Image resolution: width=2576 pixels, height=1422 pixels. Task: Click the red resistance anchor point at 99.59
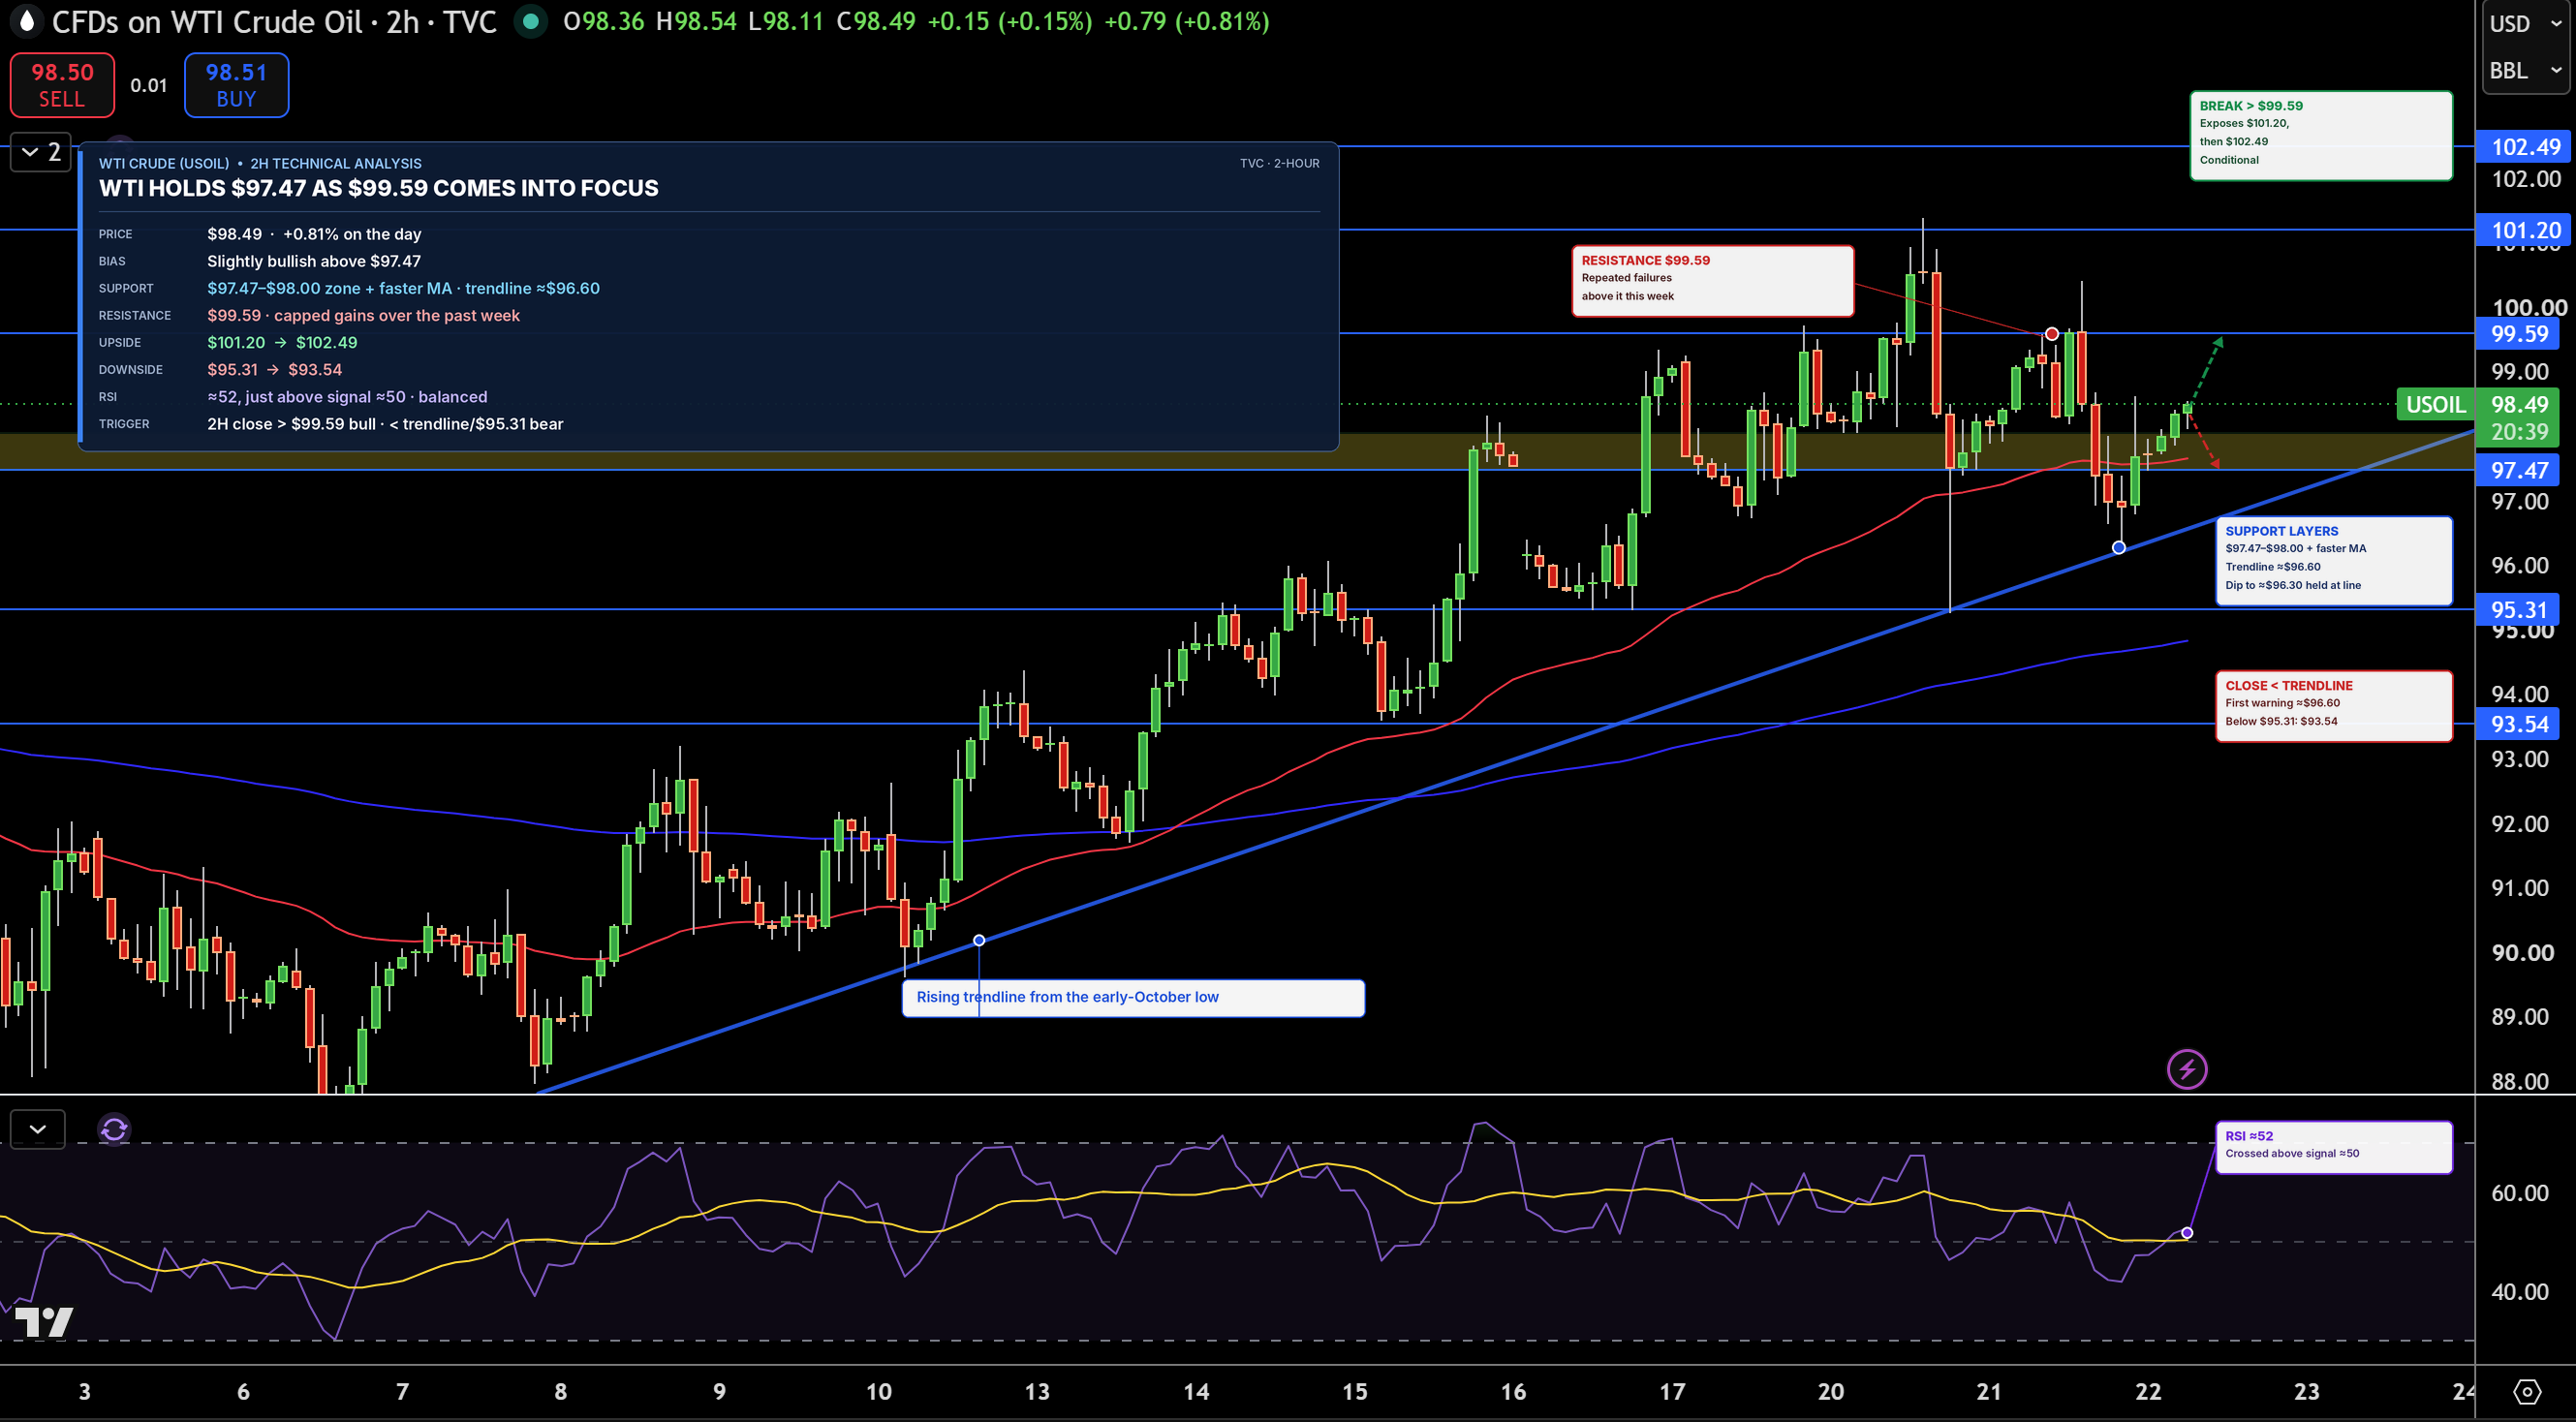tap(2052, 334)
